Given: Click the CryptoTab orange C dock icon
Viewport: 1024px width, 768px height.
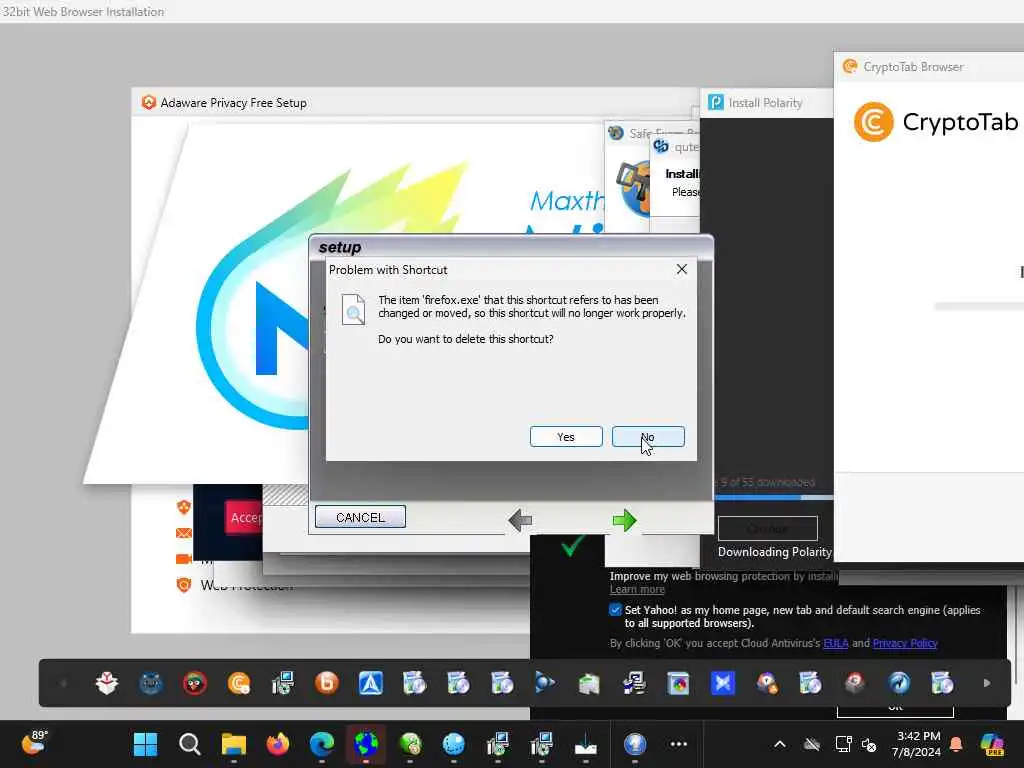Looking at the screenshot, I should (239, 683).
